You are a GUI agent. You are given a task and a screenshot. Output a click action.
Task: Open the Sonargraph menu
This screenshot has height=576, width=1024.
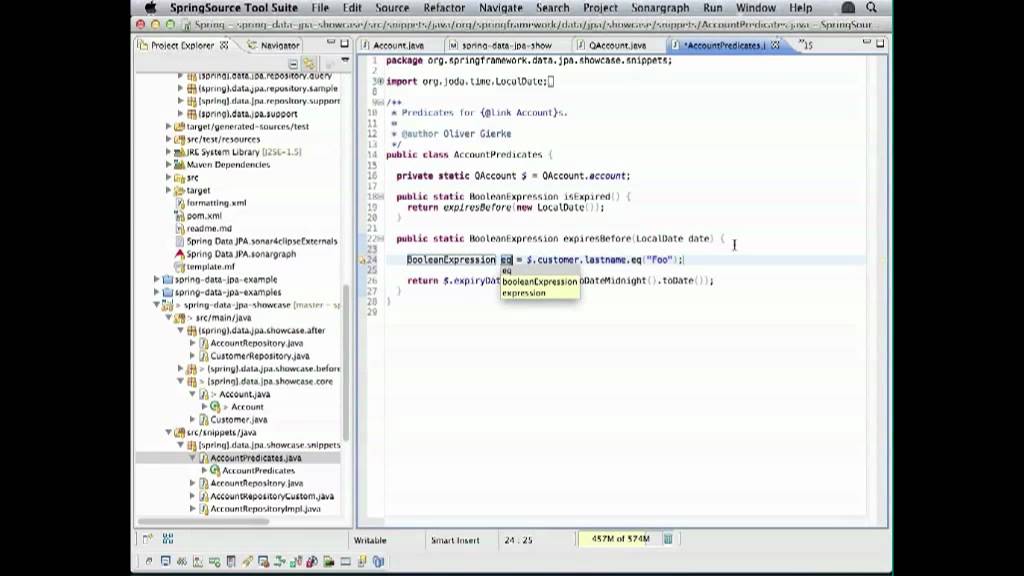click(660, 8)
